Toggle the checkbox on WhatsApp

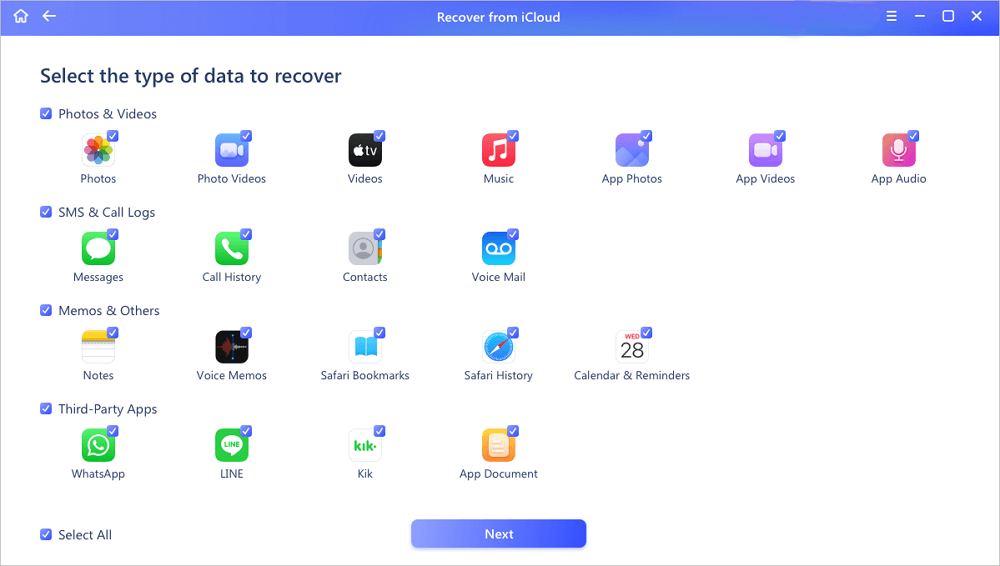tap(113, 431)
